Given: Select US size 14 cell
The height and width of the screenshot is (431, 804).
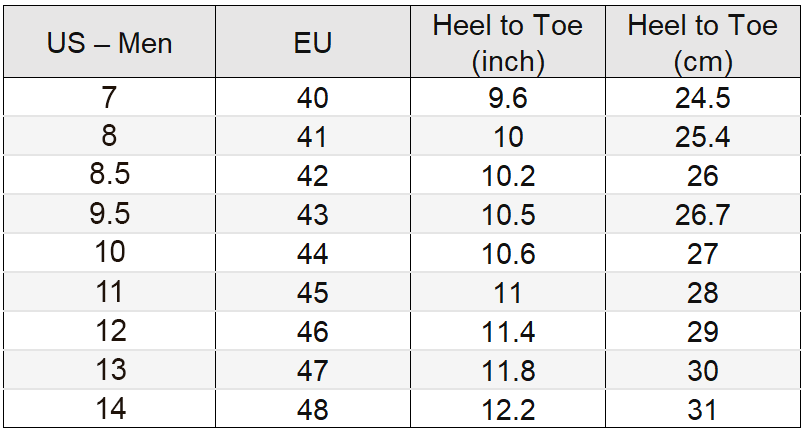Looking at the screenshot, I should [109, 408].
